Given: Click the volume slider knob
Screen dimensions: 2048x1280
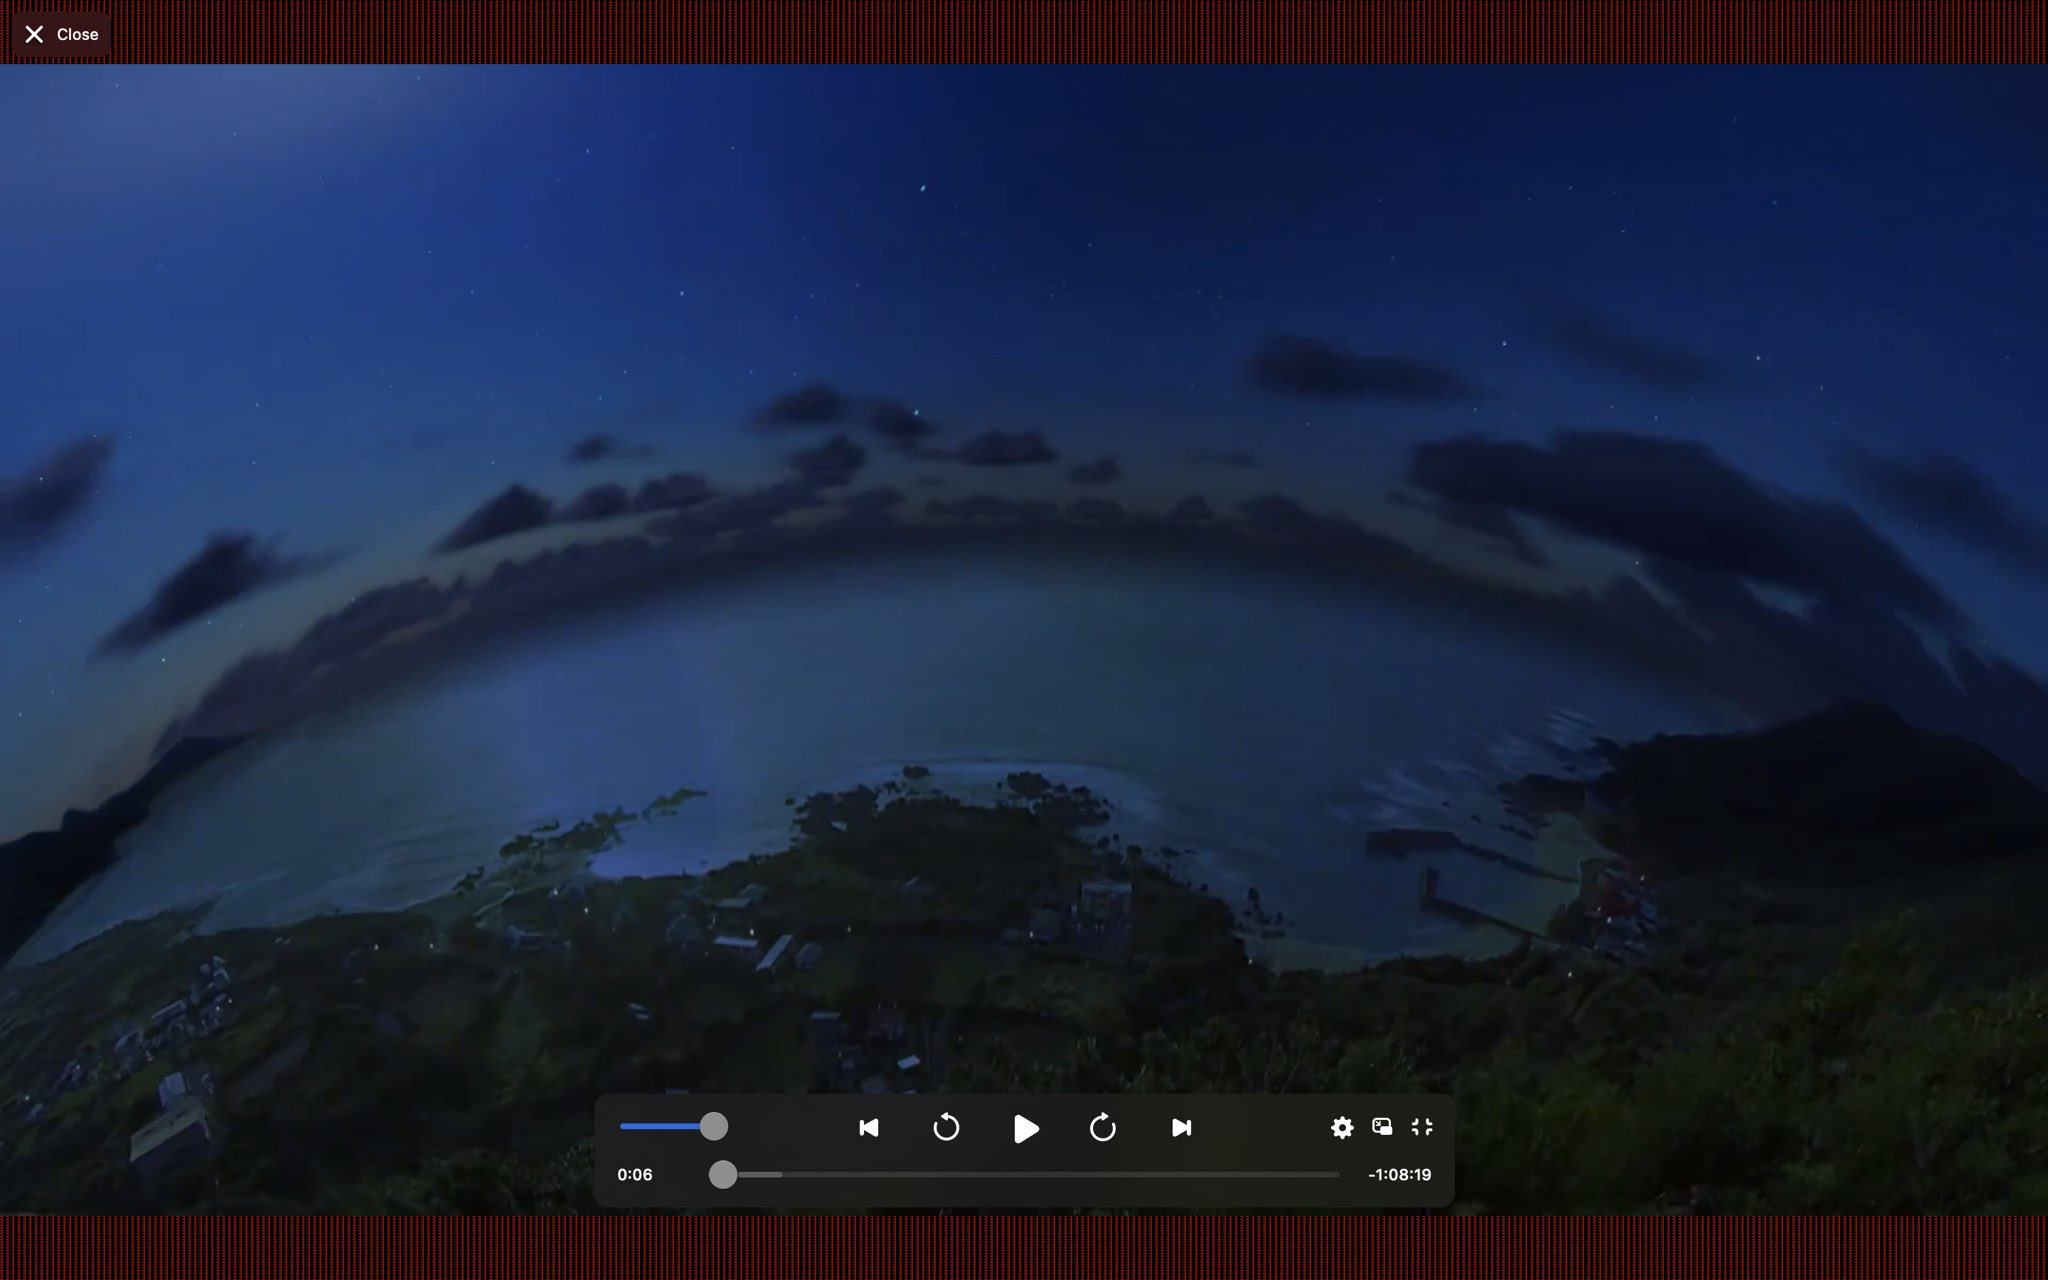Looking at the screenshot, I should [713, 1126].
